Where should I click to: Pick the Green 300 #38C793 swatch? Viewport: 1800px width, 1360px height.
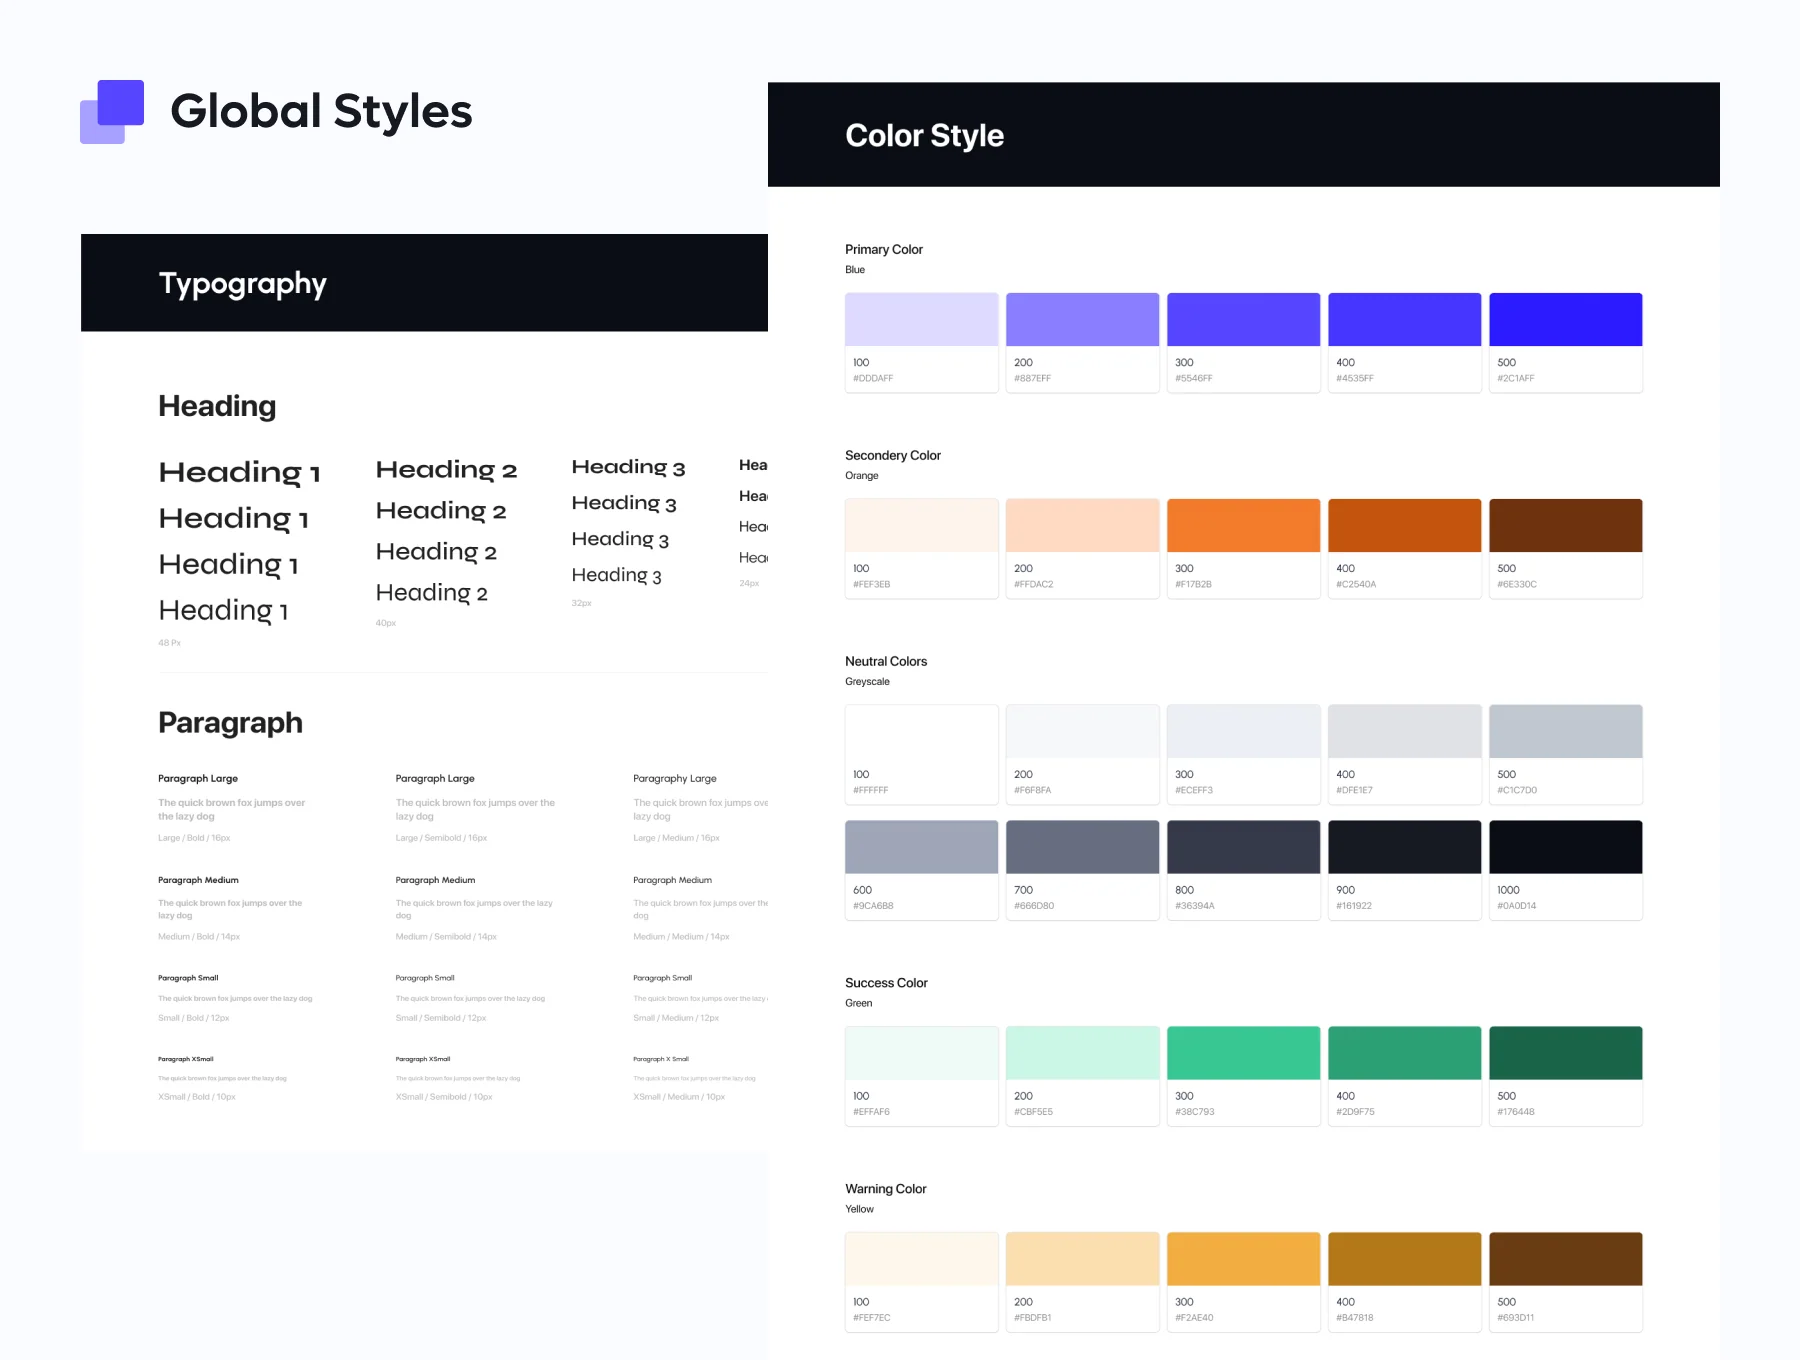click(1243, 1076)
